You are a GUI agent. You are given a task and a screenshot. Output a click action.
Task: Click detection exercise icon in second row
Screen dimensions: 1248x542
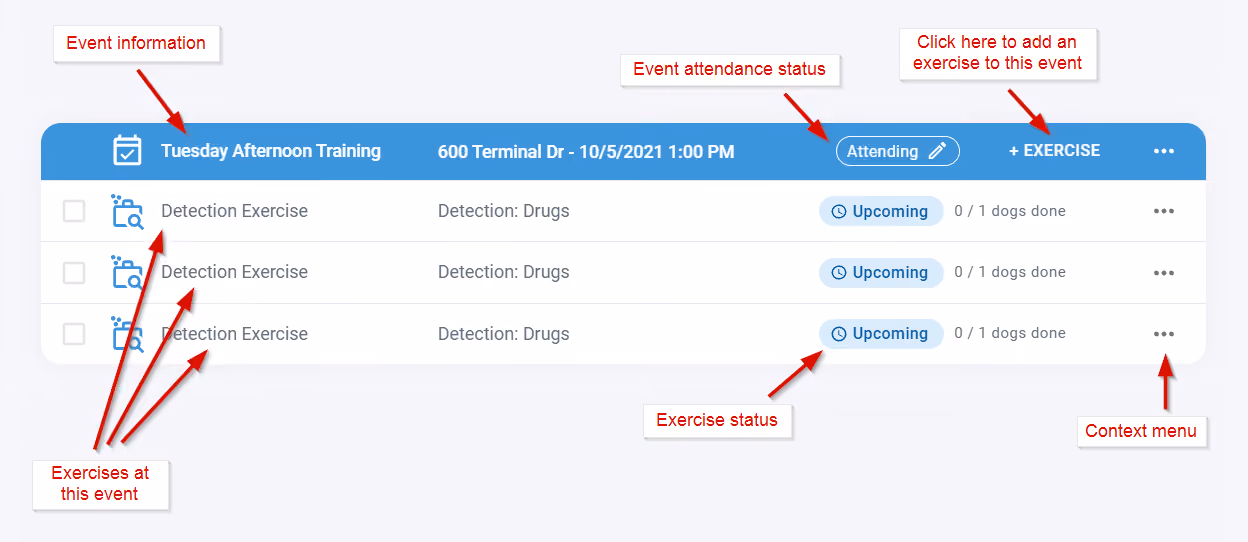[127, 272]
